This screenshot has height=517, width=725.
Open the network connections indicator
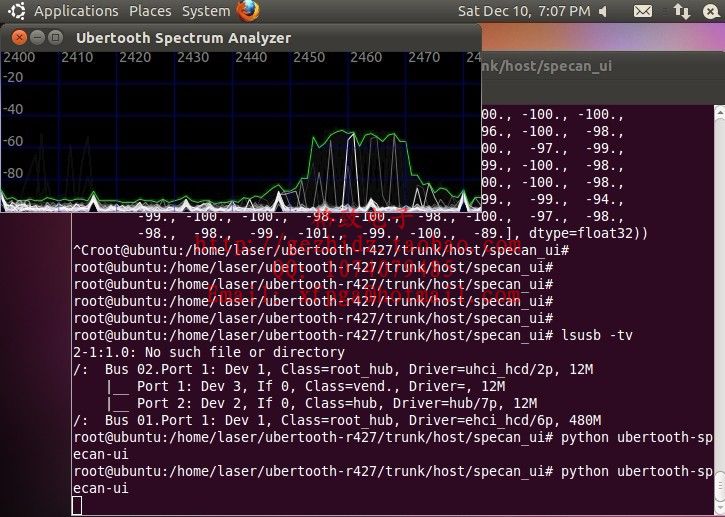coord(682,11)
